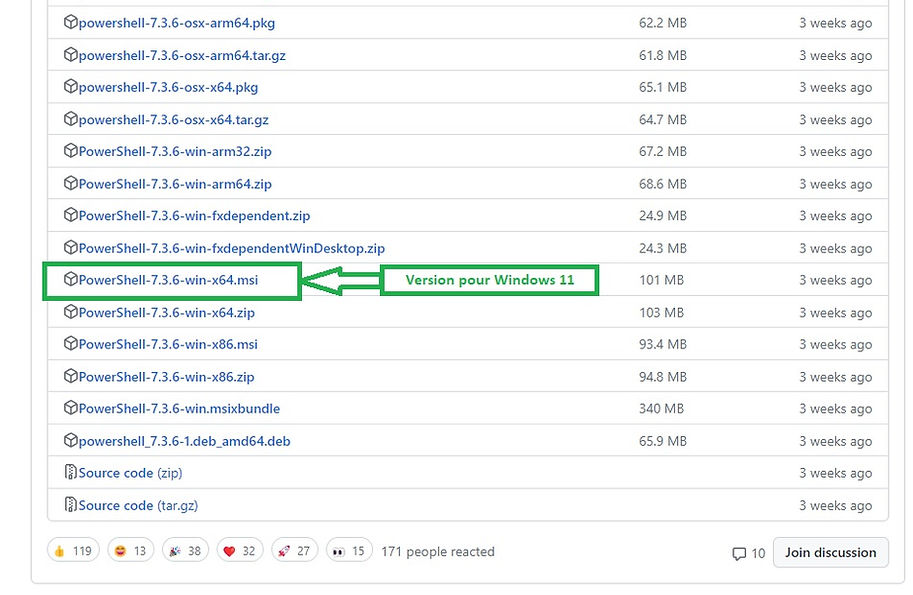Click the '171 people reacted' text
This screenshot has width=913, height=595.
(438, 552)
